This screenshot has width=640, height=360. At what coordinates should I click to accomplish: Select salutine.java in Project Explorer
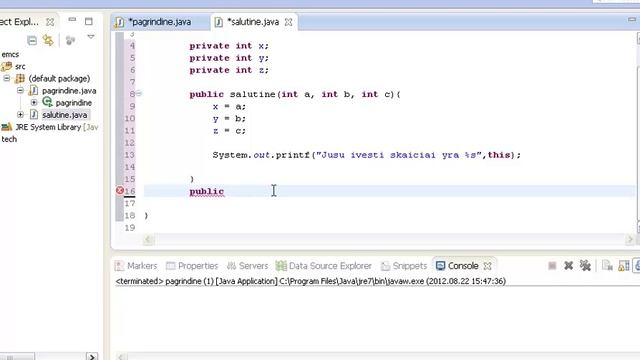[64, 115]
